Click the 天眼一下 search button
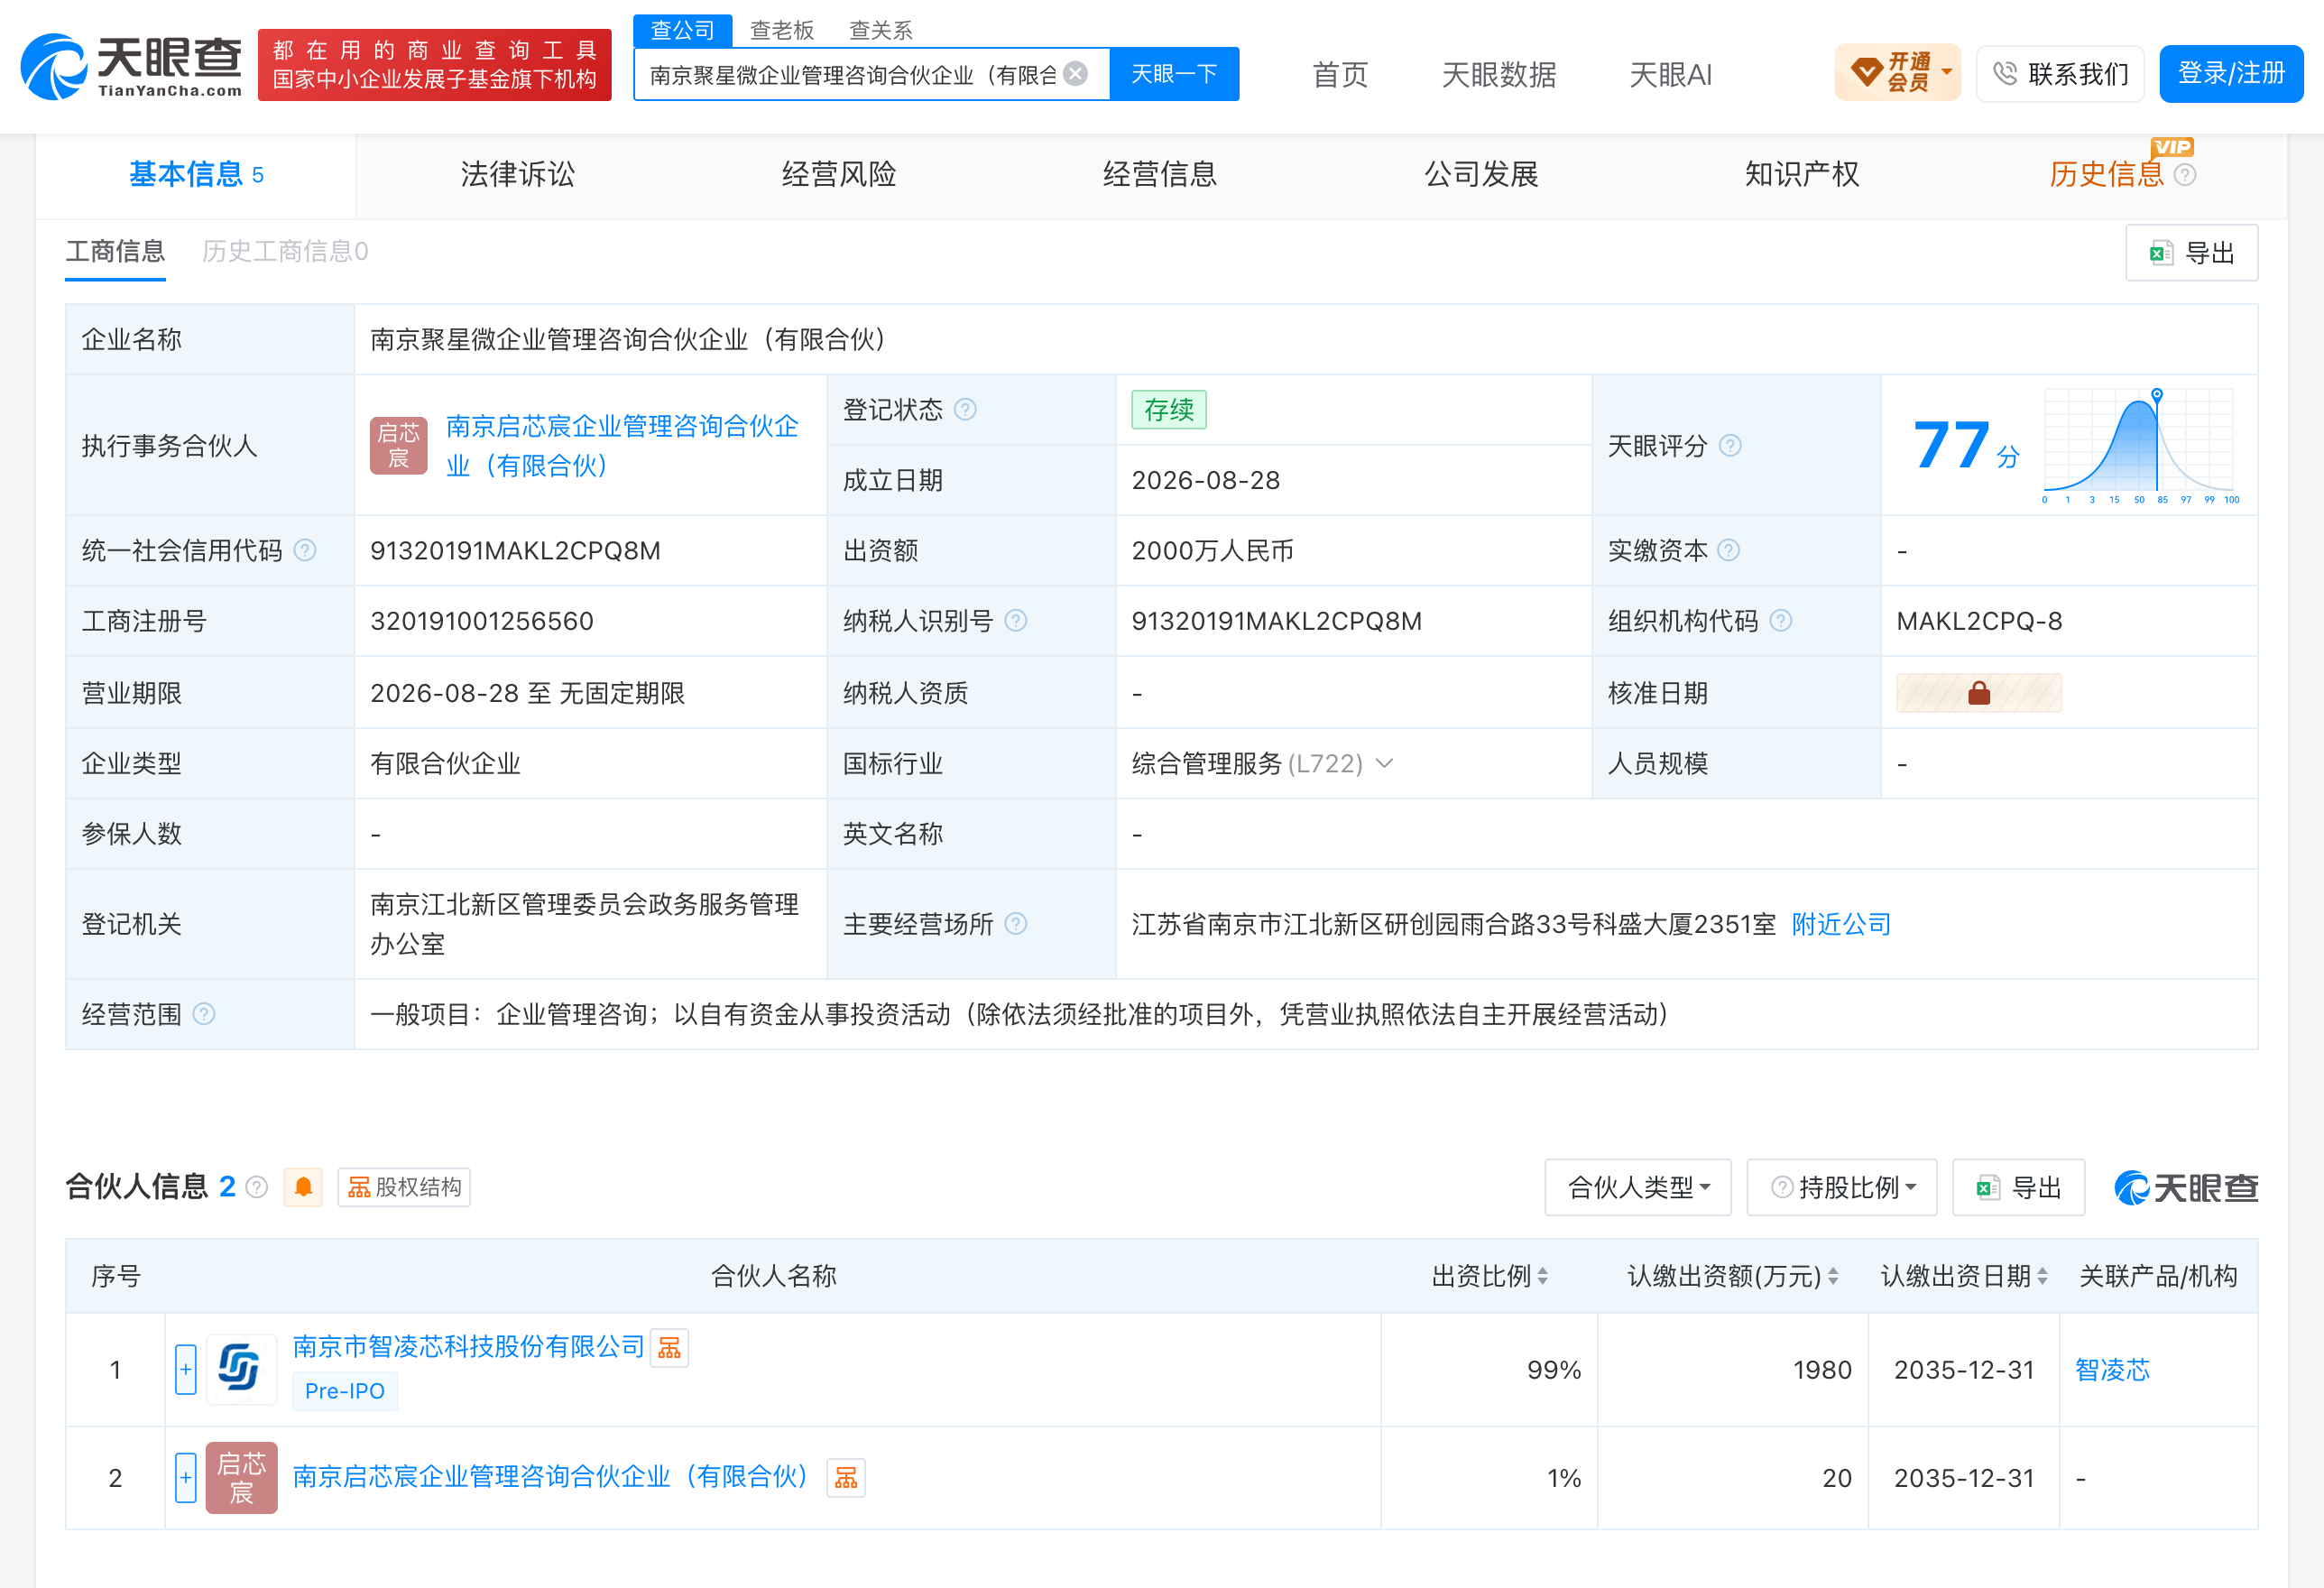 coord(1174,74)
